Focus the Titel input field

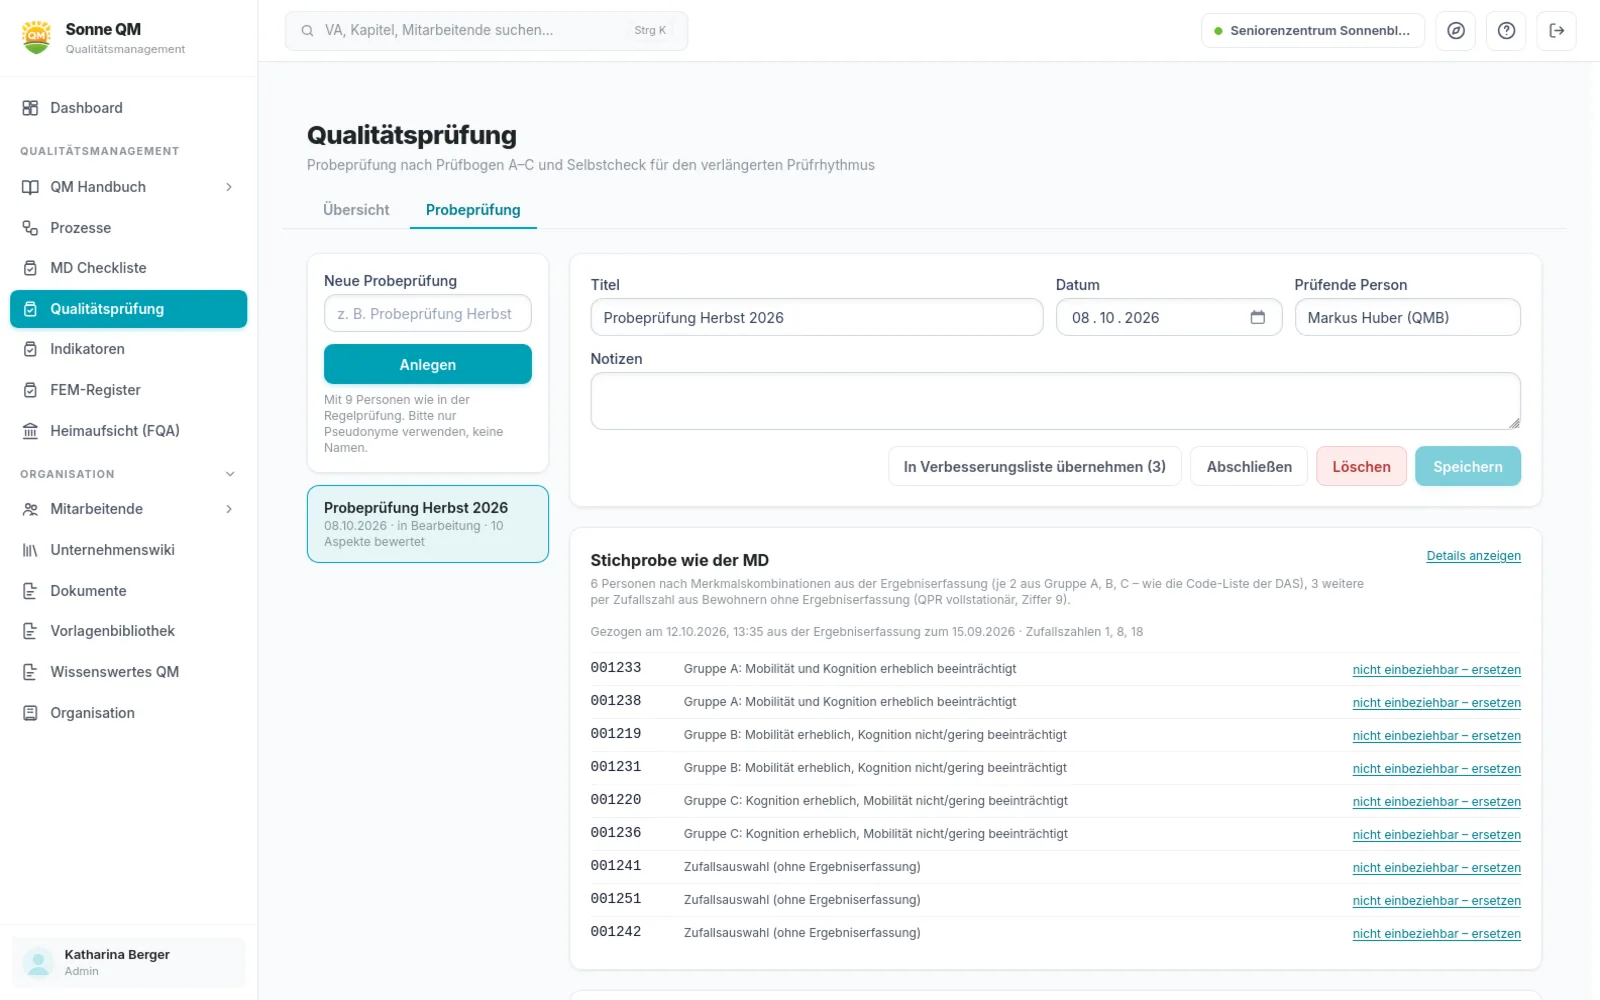[x=817, y=317]
